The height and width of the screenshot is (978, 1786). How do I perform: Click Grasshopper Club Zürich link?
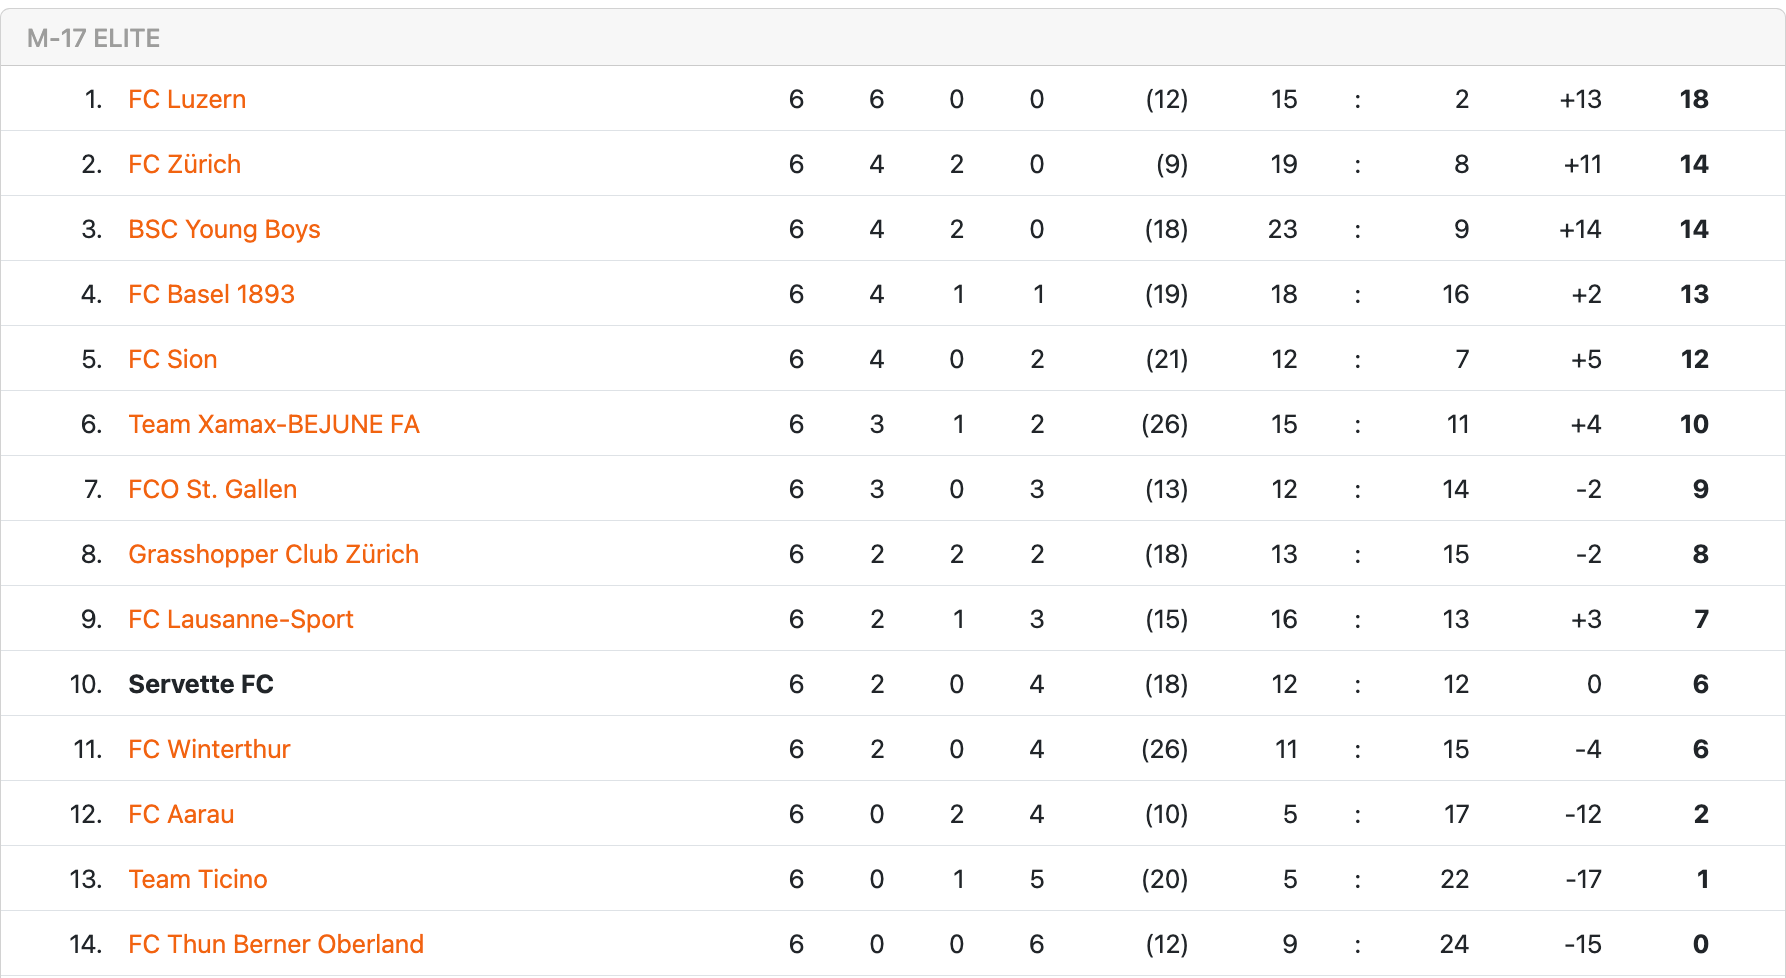click(273, 554)
